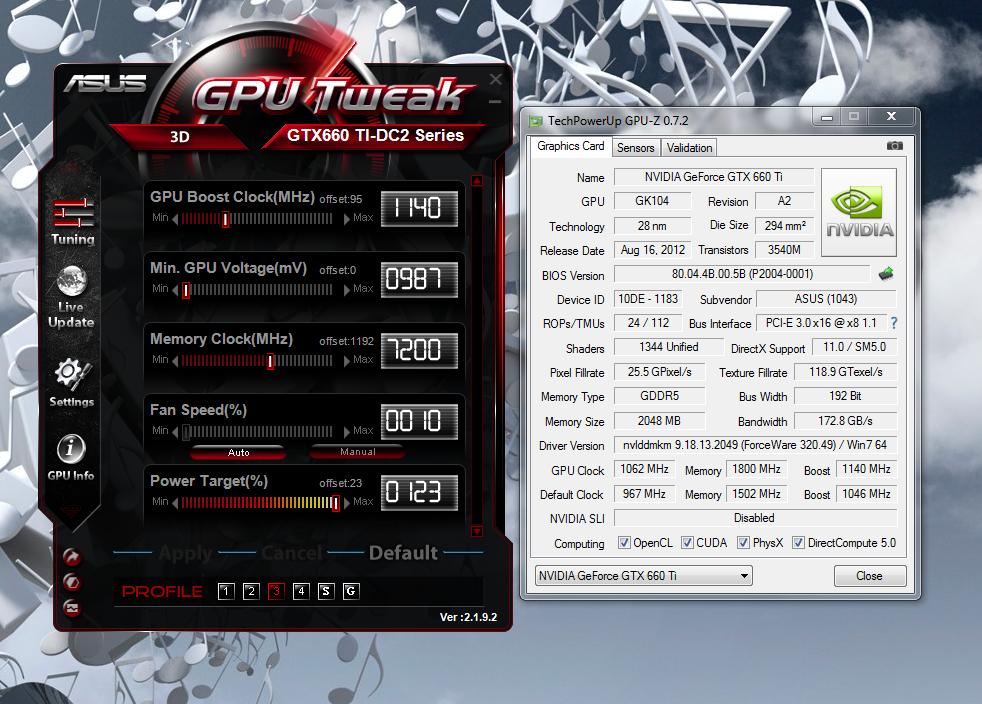Click the GPU Boost Clock value 1140
Screen dimensions: 982x704
pos(419,208)
